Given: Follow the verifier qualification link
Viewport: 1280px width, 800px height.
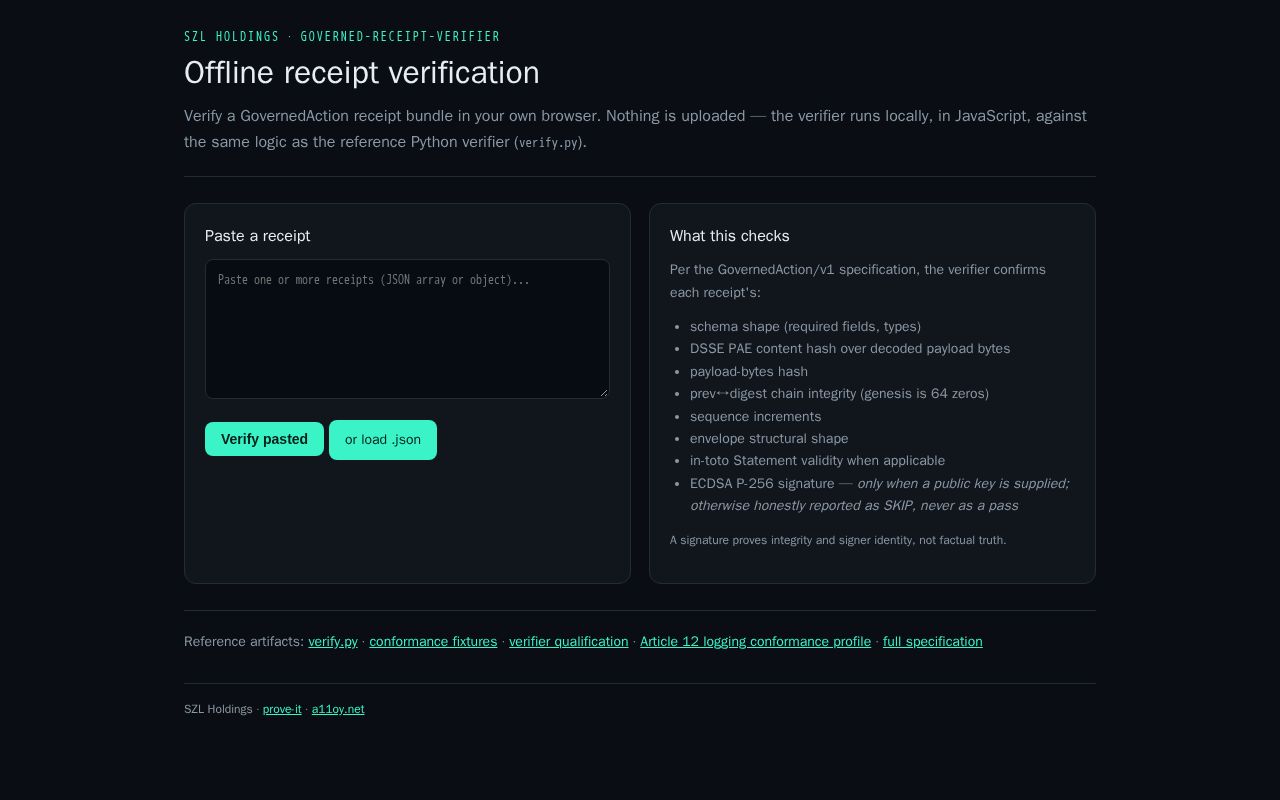Looking at the screenshot, I should pos(569,641).
